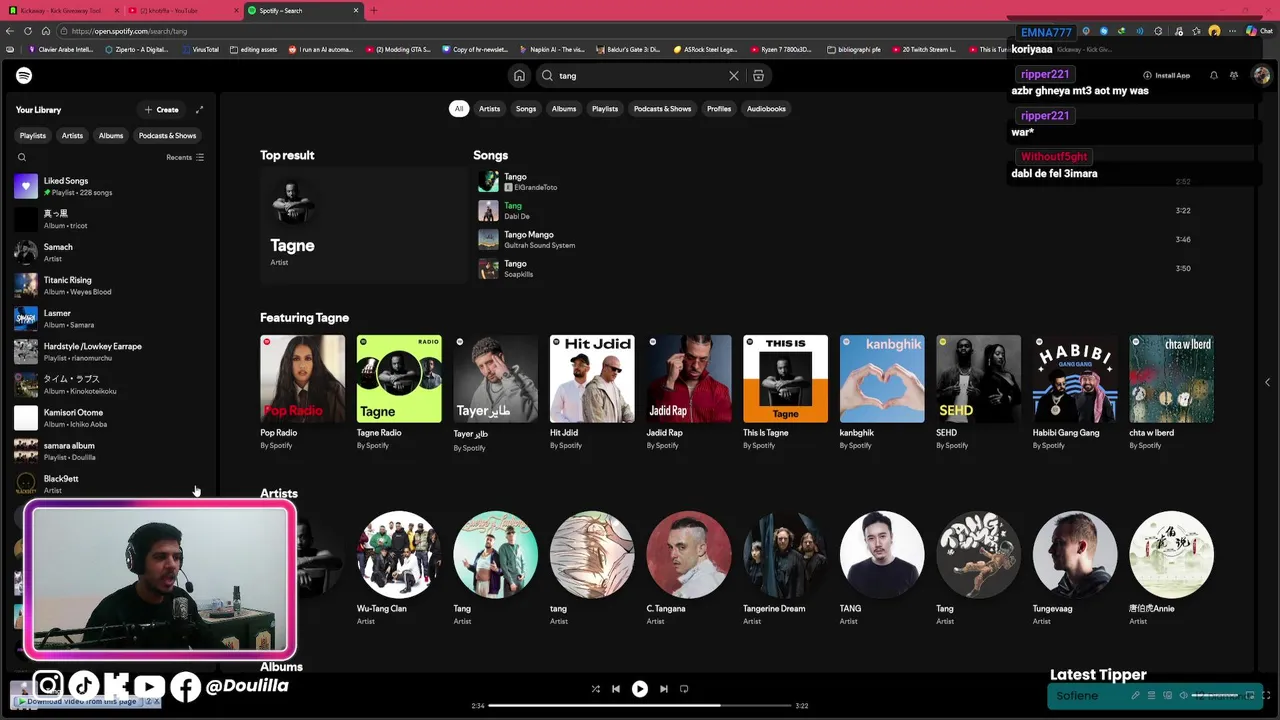The width and height of the screenshot is (1280, 720).
Task: Open the SEHD playlist card
Action: (x=978, y=393)
